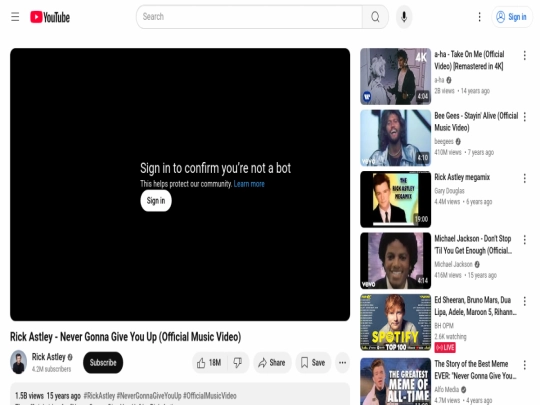The height and width of the screenshot is (405, 540).
Task: Follow the Learn more link
Action: 249,184
